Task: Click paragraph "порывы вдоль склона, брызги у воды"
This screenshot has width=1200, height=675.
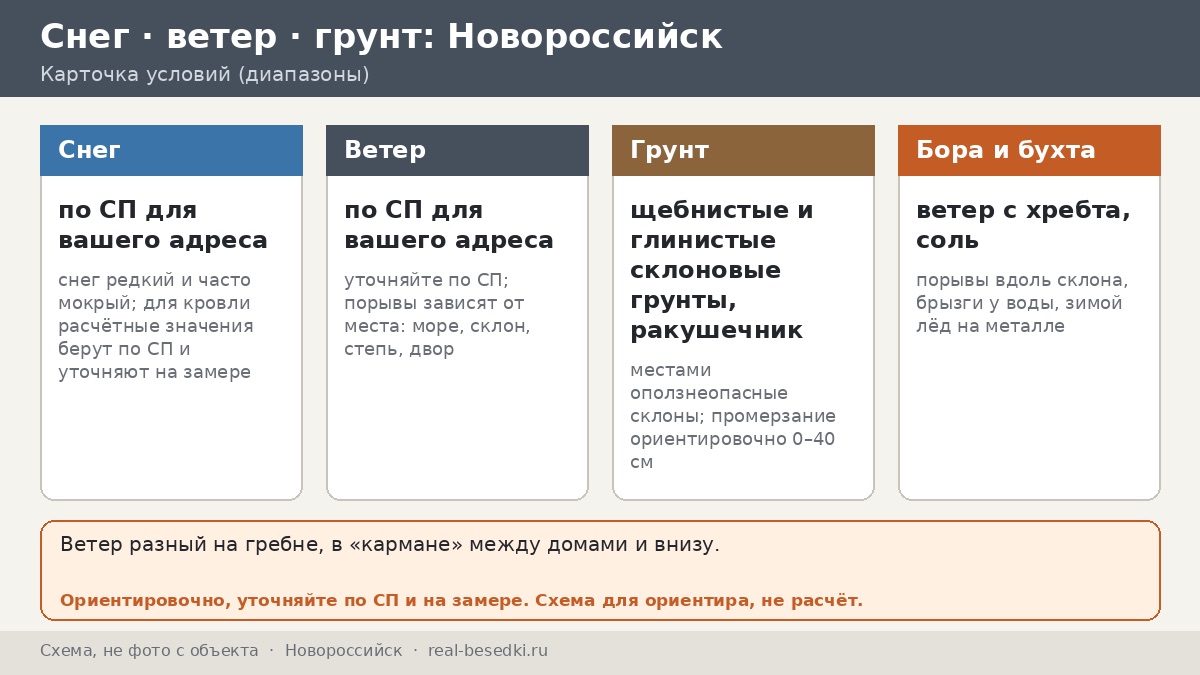Action: click(x=1022, y=303)
